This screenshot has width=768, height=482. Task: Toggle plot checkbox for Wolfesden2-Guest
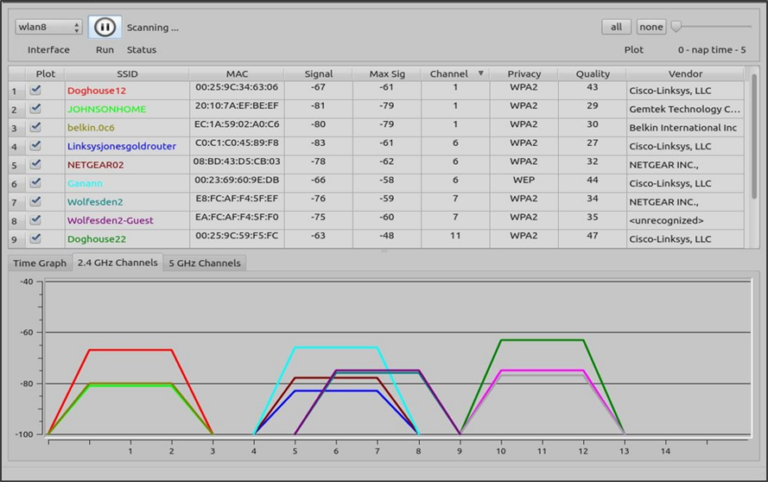click(x=37, y=220)
